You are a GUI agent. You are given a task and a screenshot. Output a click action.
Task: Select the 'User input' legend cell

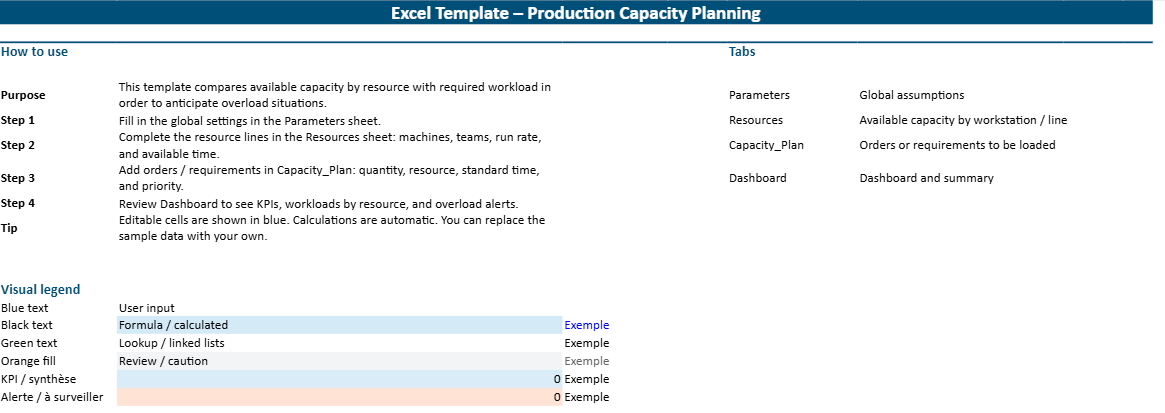click(x=146, y=308)
